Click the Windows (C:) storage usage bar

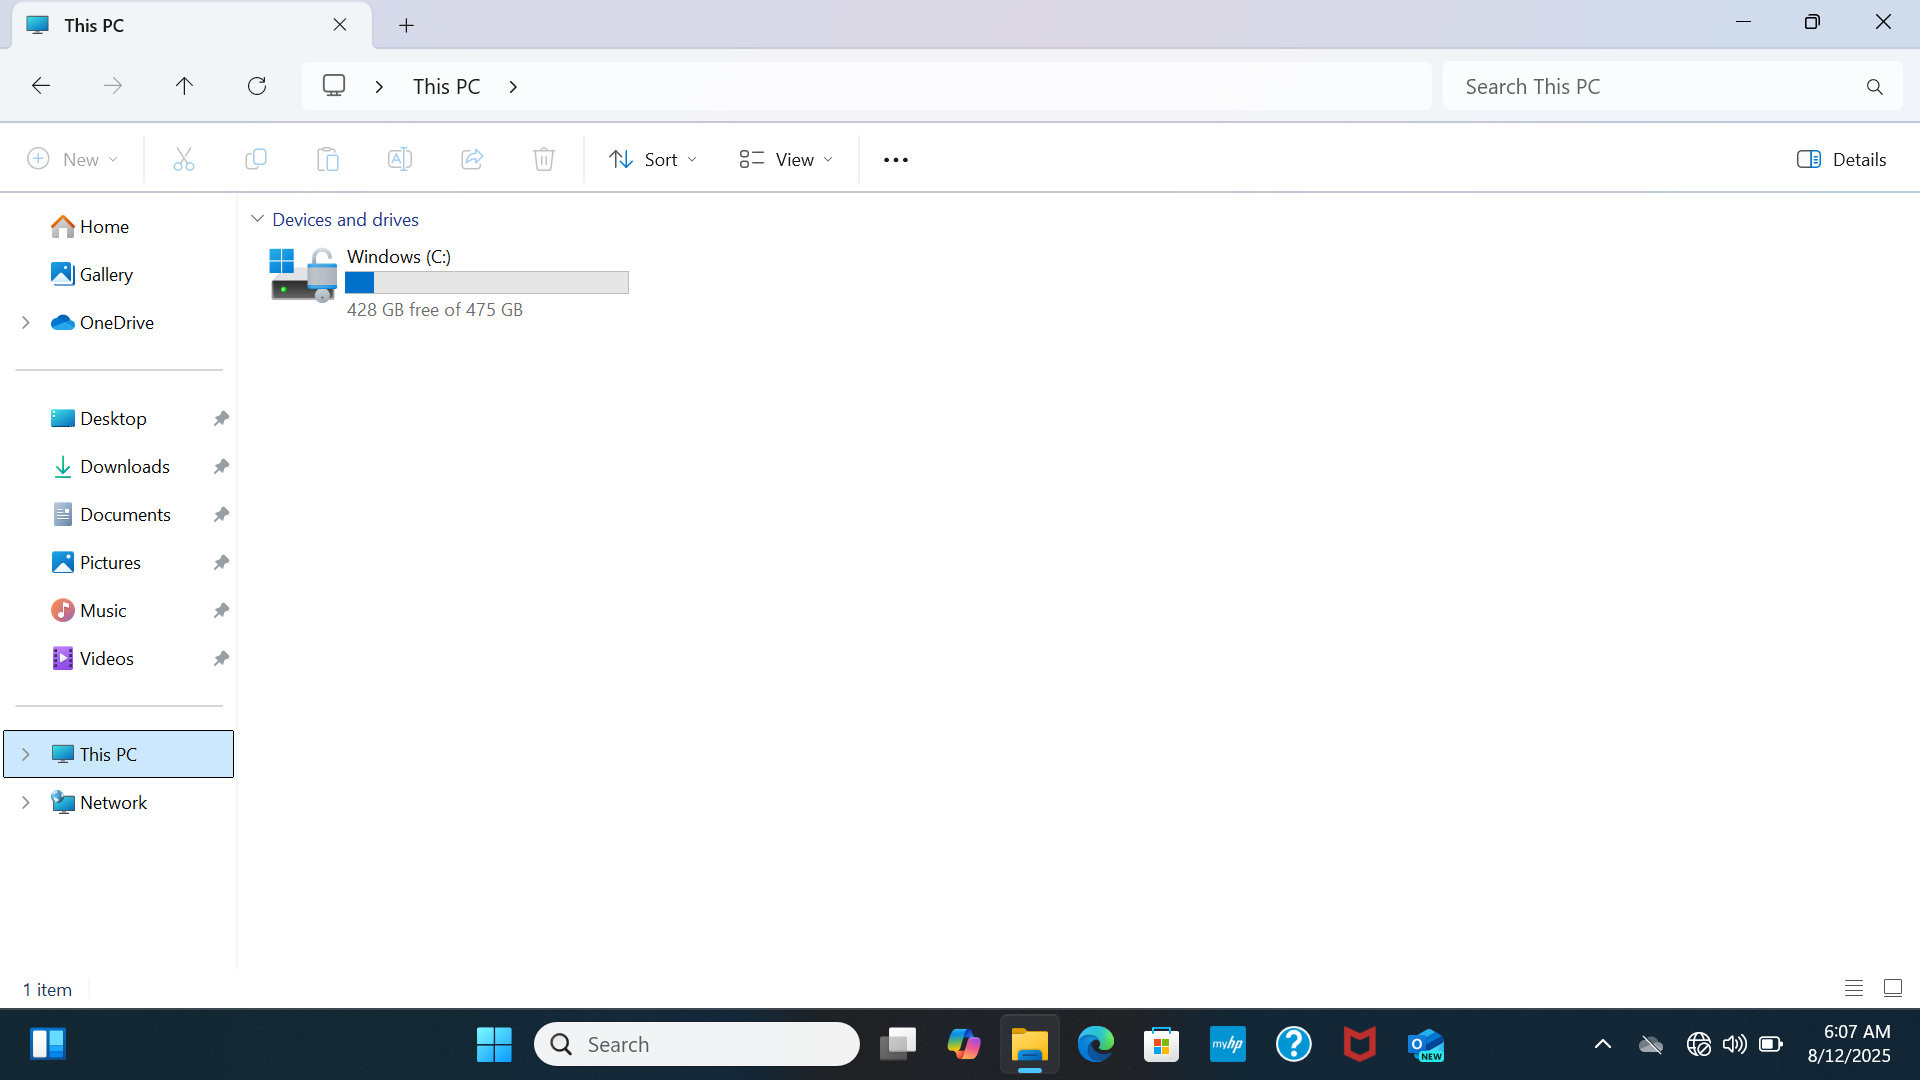pos(486,283)
